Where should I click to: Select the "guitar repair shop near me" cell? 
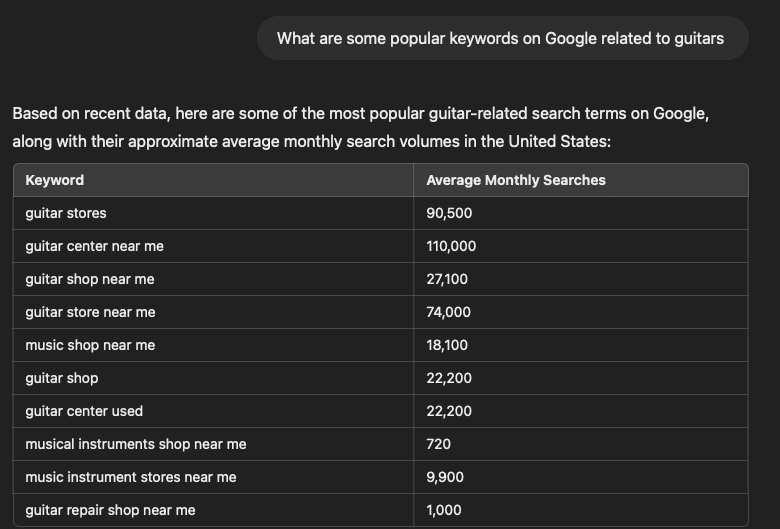(x=110, y=510)
